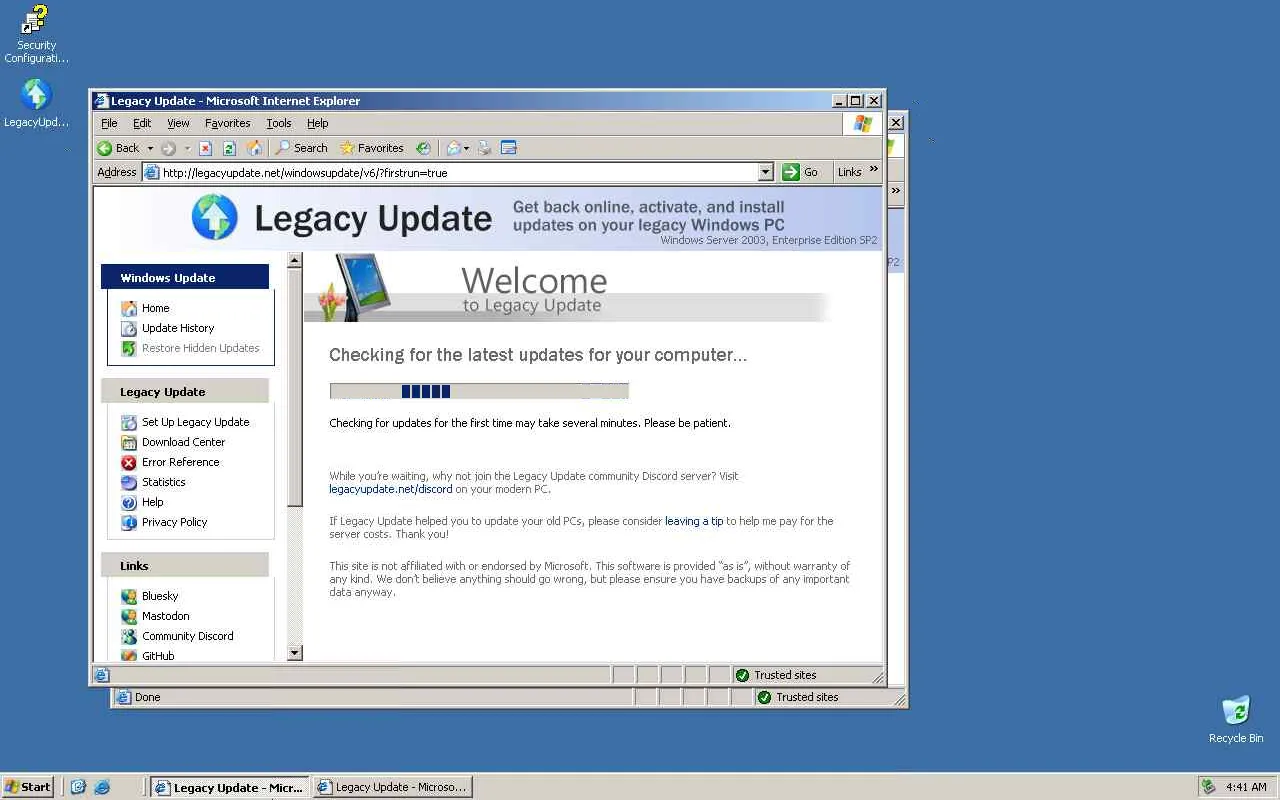Expand the Mail button dropdown arrow
Image resolution: width=1280 pixels, height=800 pixels.
(x=466, y=148)
